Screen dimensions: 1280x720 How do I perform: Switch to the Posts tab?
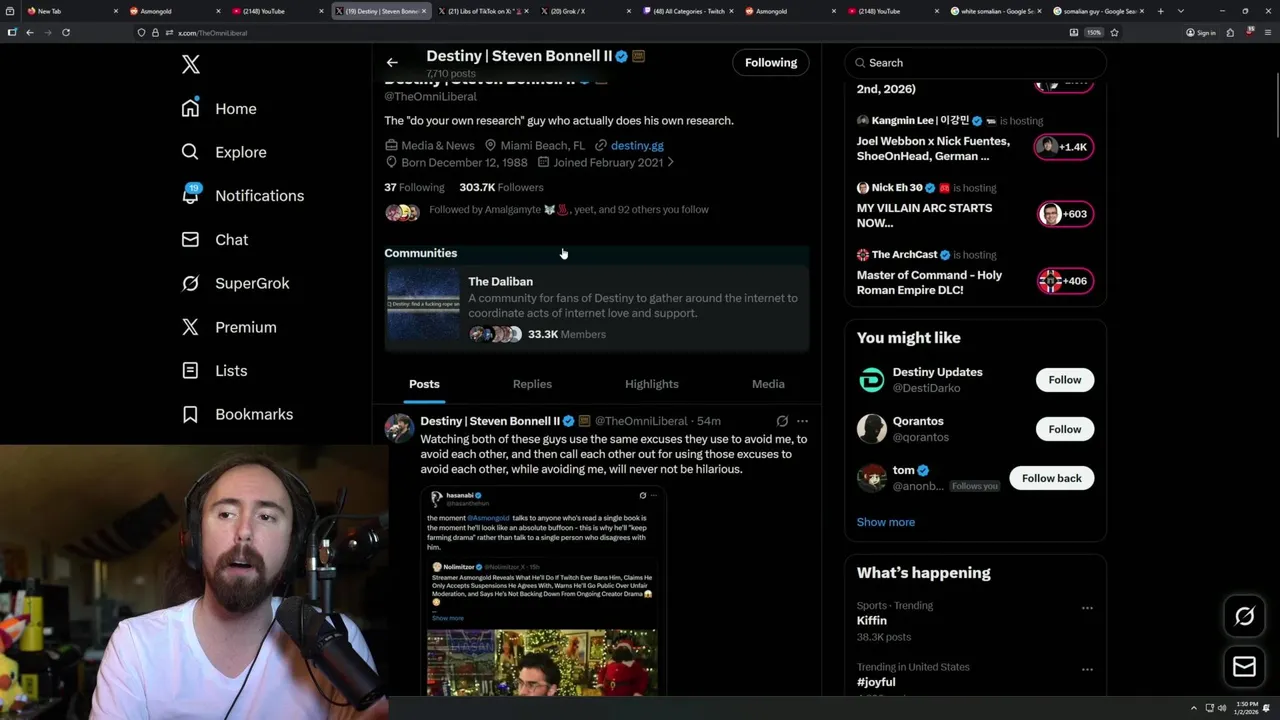click(424, 384)
